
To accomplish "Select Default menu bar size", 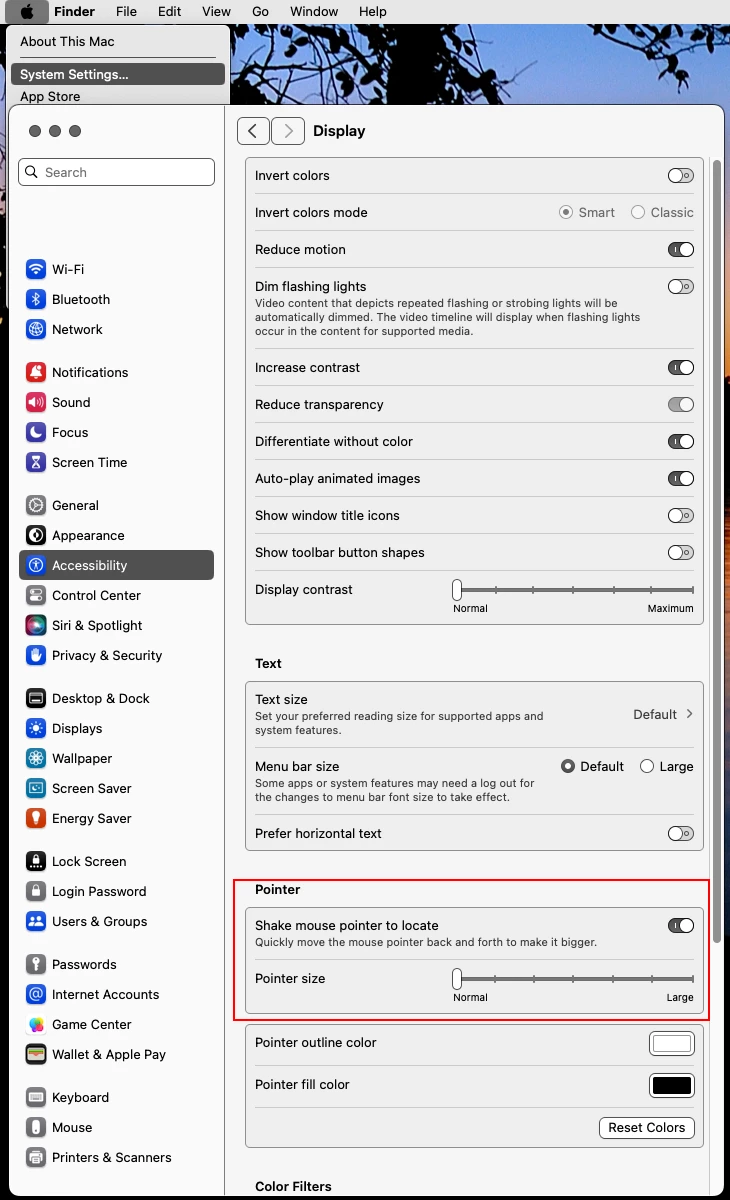I will tap(568, 766).
